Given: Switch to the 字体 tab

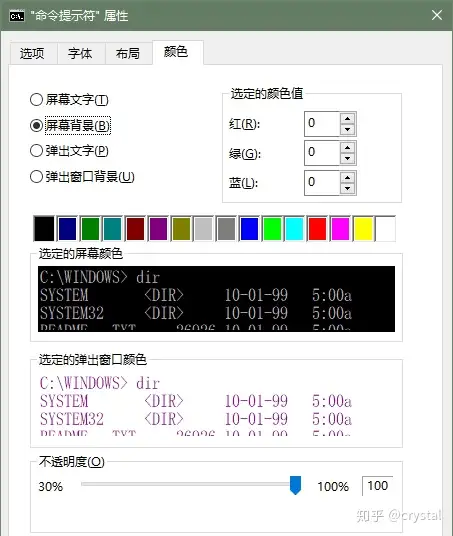Looking at the screenshot, I should pyautogui.click(x=80, y=54).
